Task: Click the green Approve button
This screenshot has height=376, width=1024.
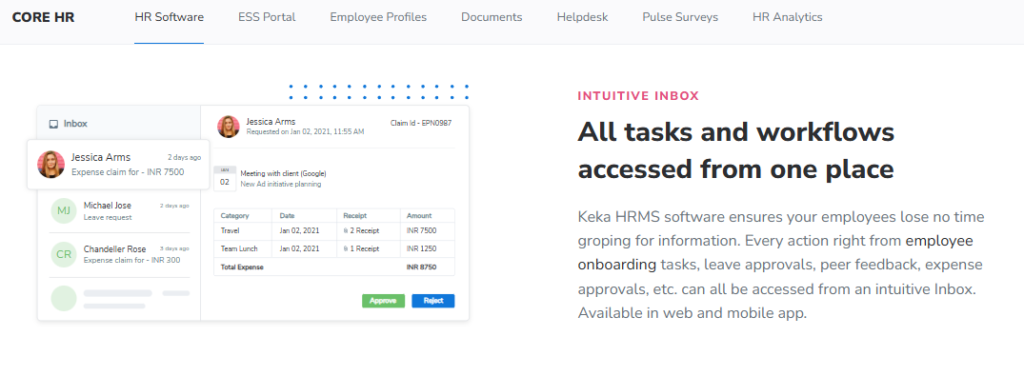Action: click(x=383, y=301)
